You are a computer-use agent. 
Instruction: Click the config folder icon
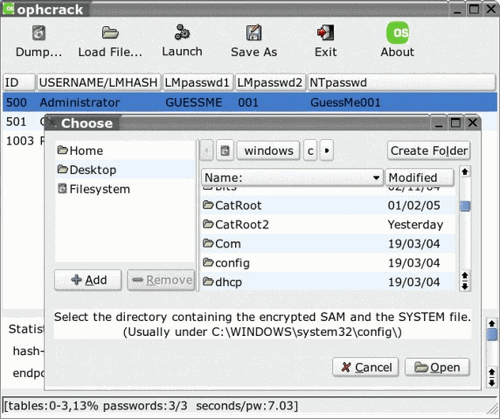pos(208,262)
